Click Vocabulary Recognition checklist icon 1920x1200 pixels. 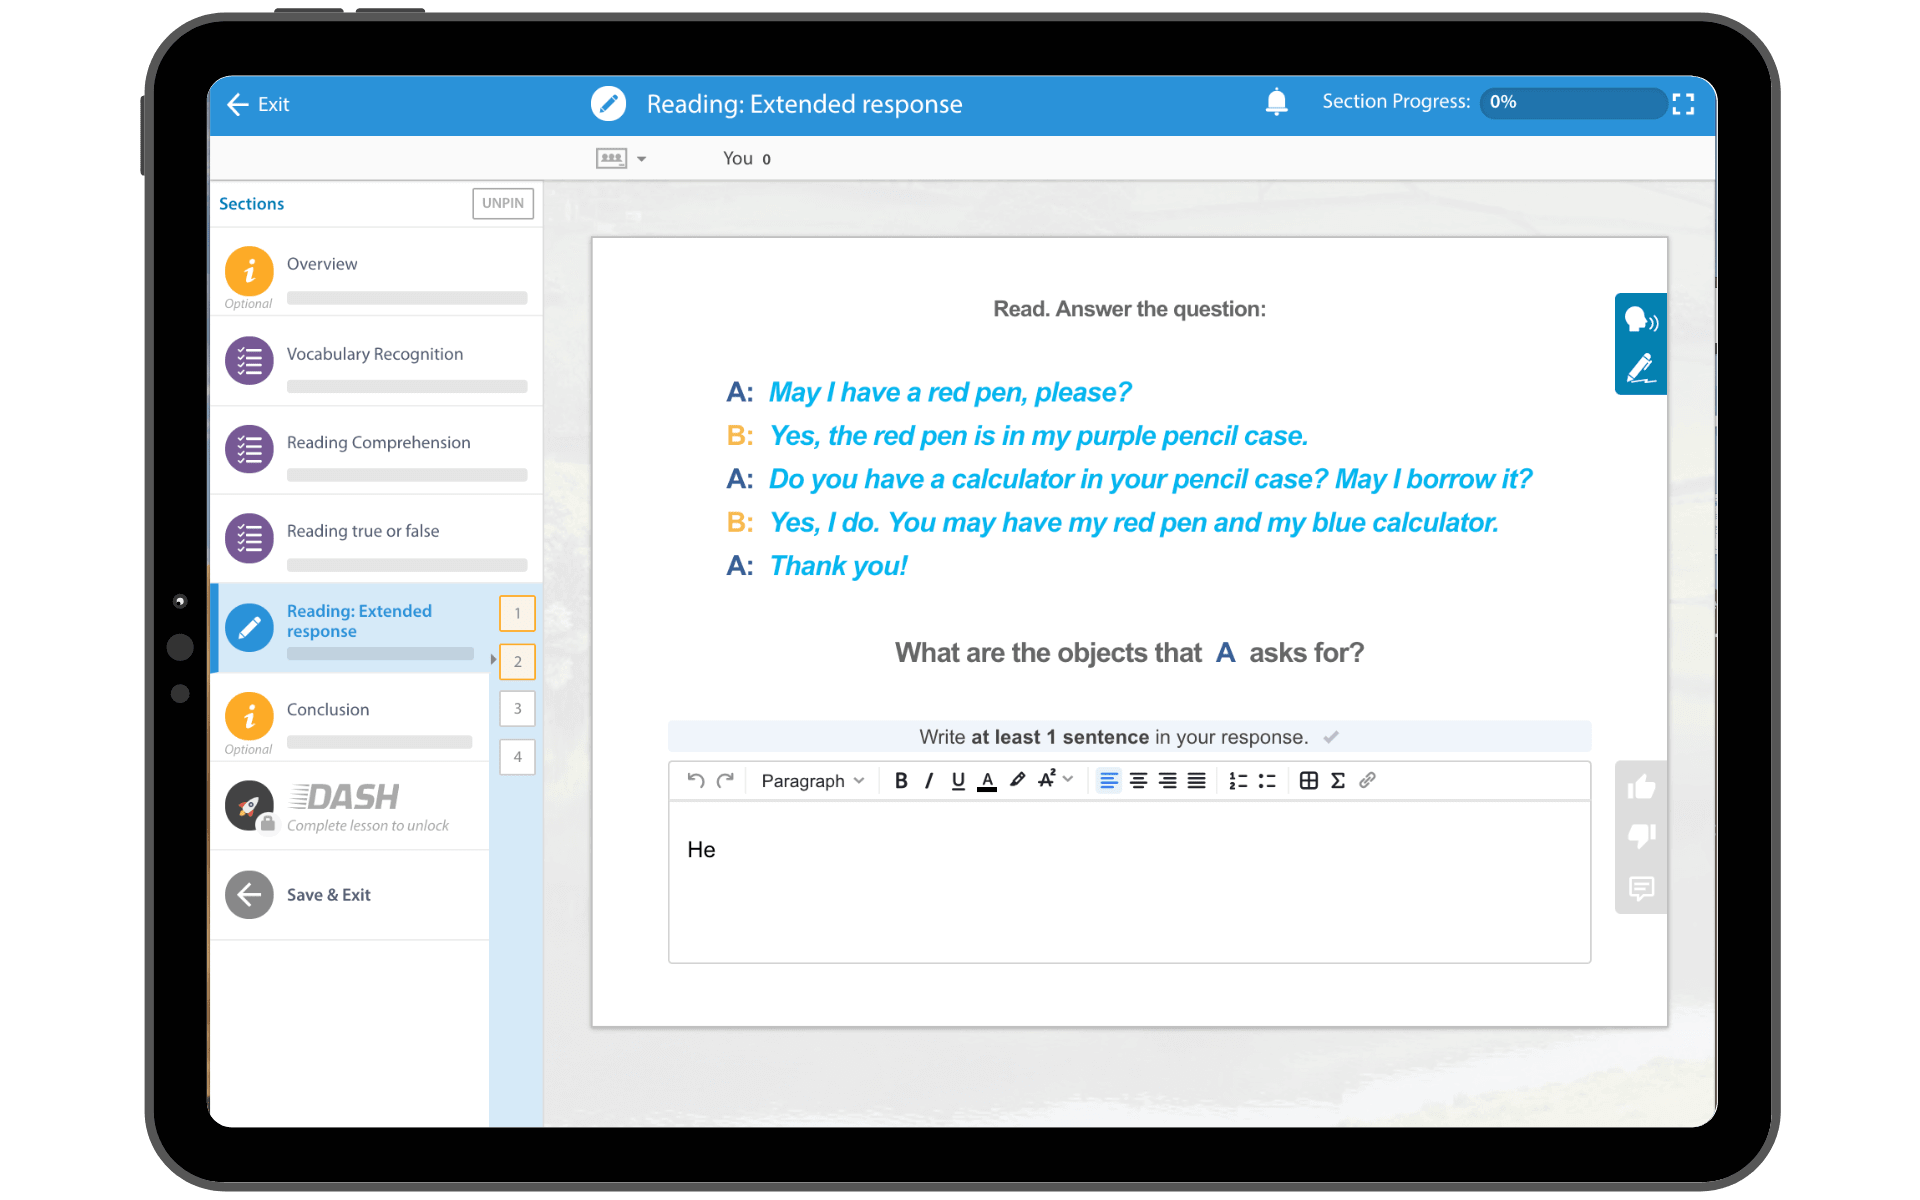[249, 361]
